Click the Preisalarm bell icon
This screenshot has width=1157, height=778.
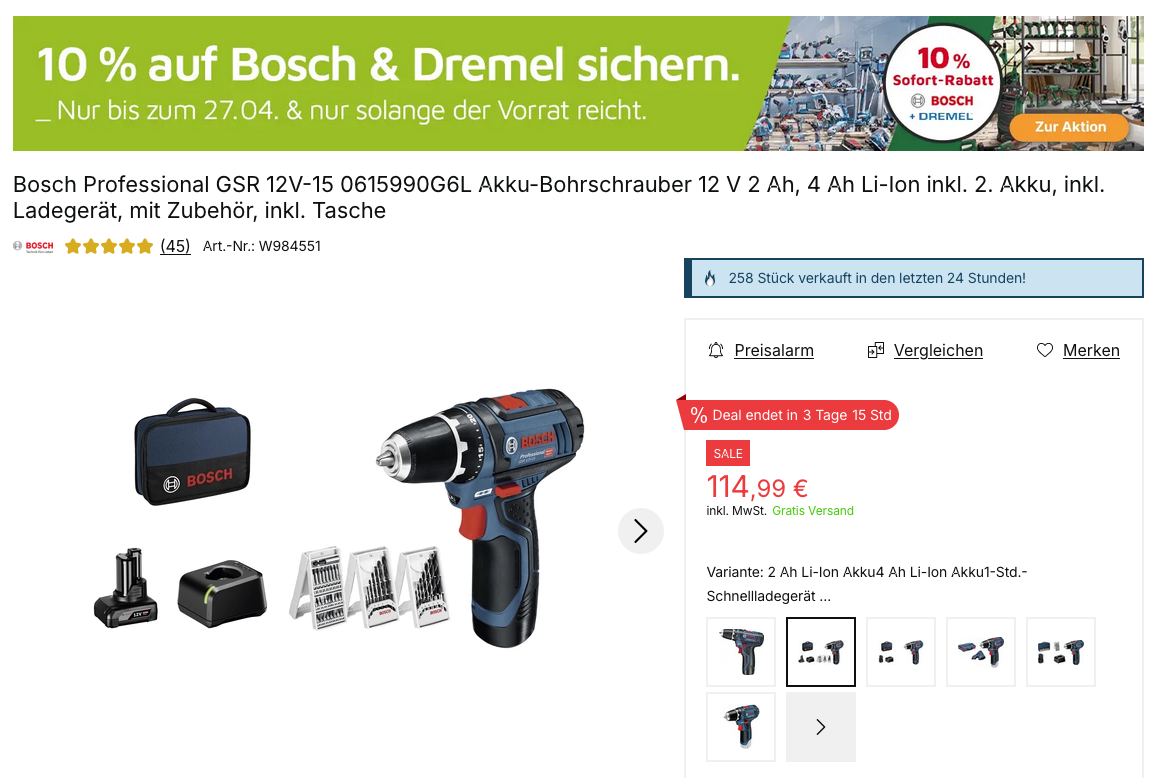[716, 350]
